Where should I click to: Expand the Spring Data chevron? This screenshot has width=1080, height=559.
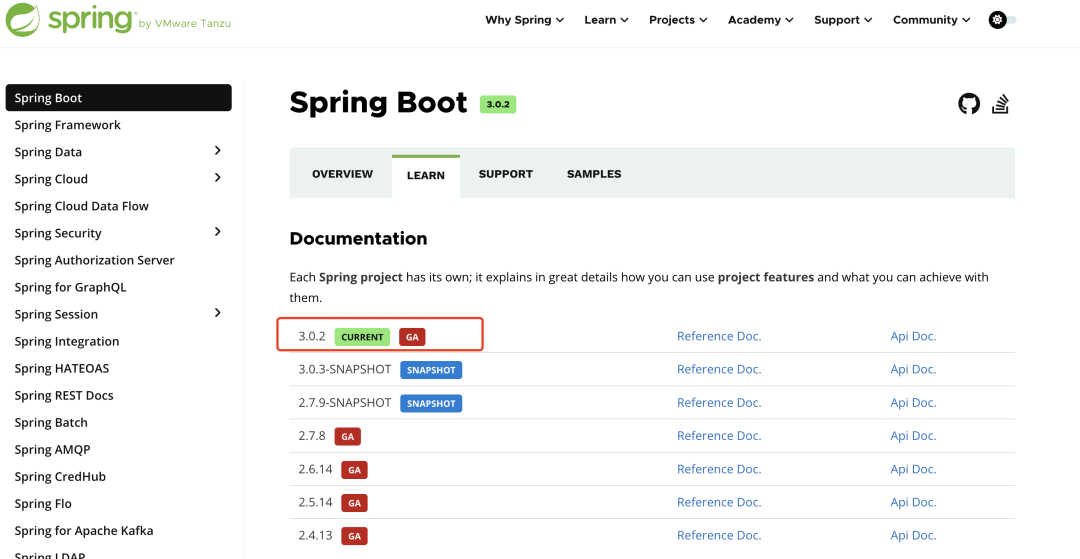click(218, 151)
